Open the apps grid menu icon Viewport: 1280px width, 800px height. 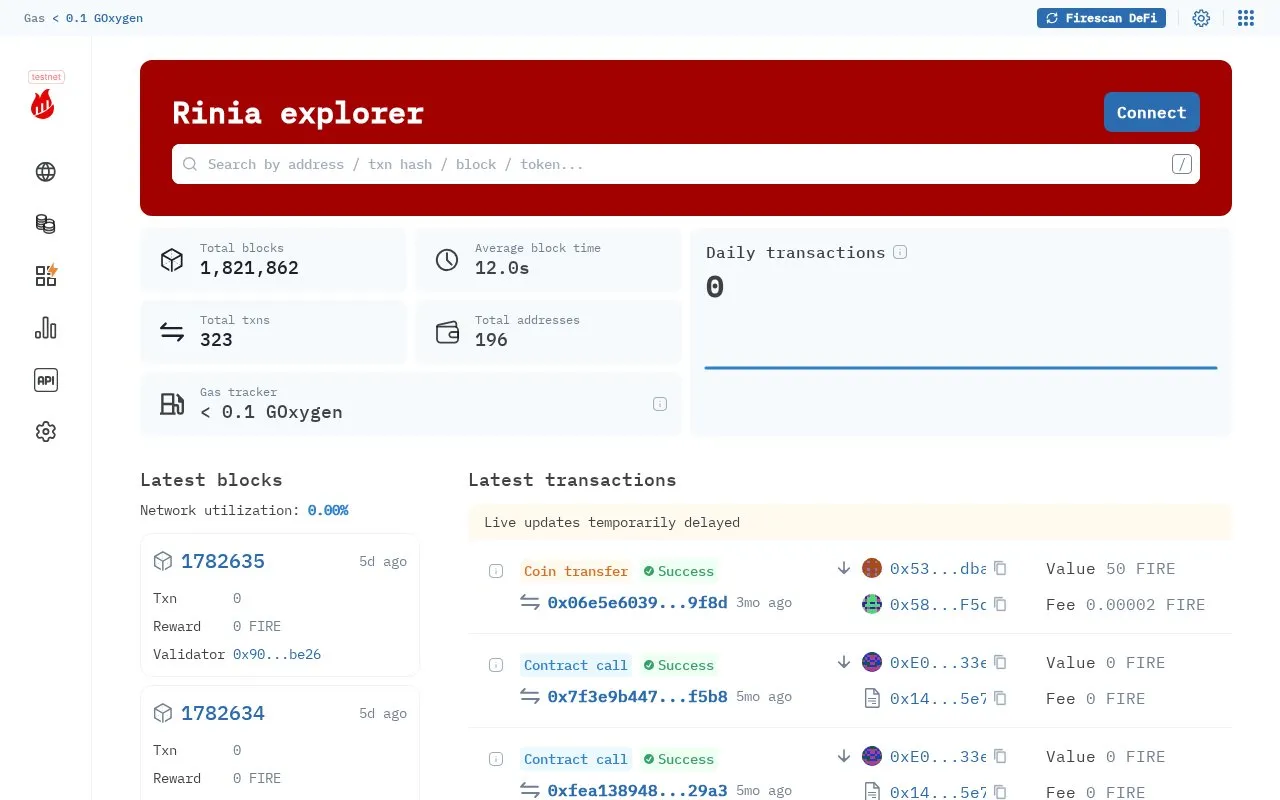(1246, 18)
